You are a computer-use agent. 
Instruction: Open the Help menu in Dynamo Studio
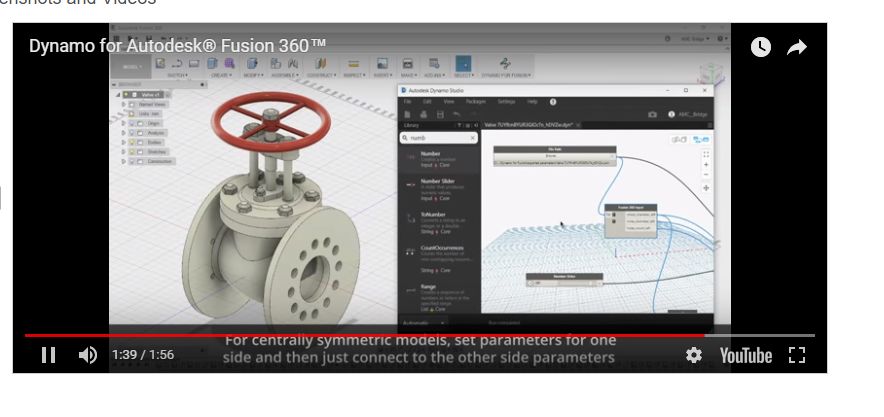click(532, 102)
